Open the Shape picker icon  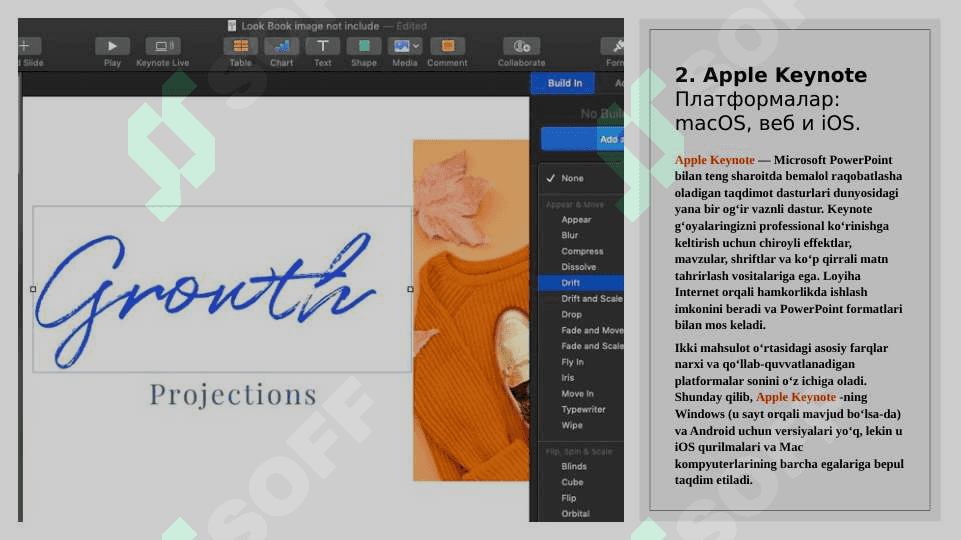point(363,46)
